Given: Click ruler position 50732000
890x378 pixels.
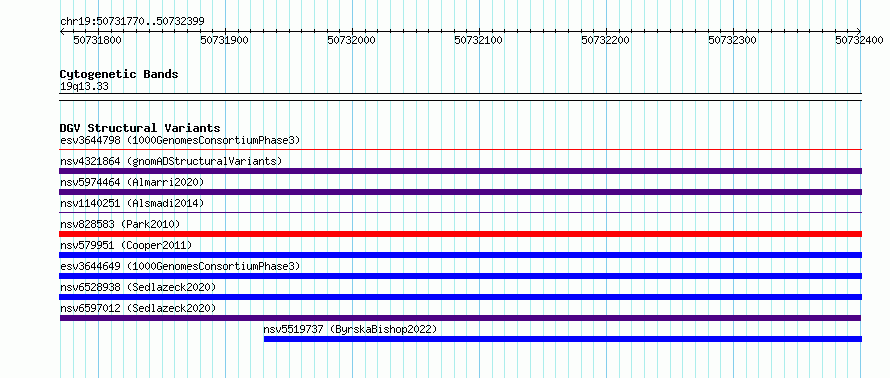Looking at the screenshot, I should [352, 41].
